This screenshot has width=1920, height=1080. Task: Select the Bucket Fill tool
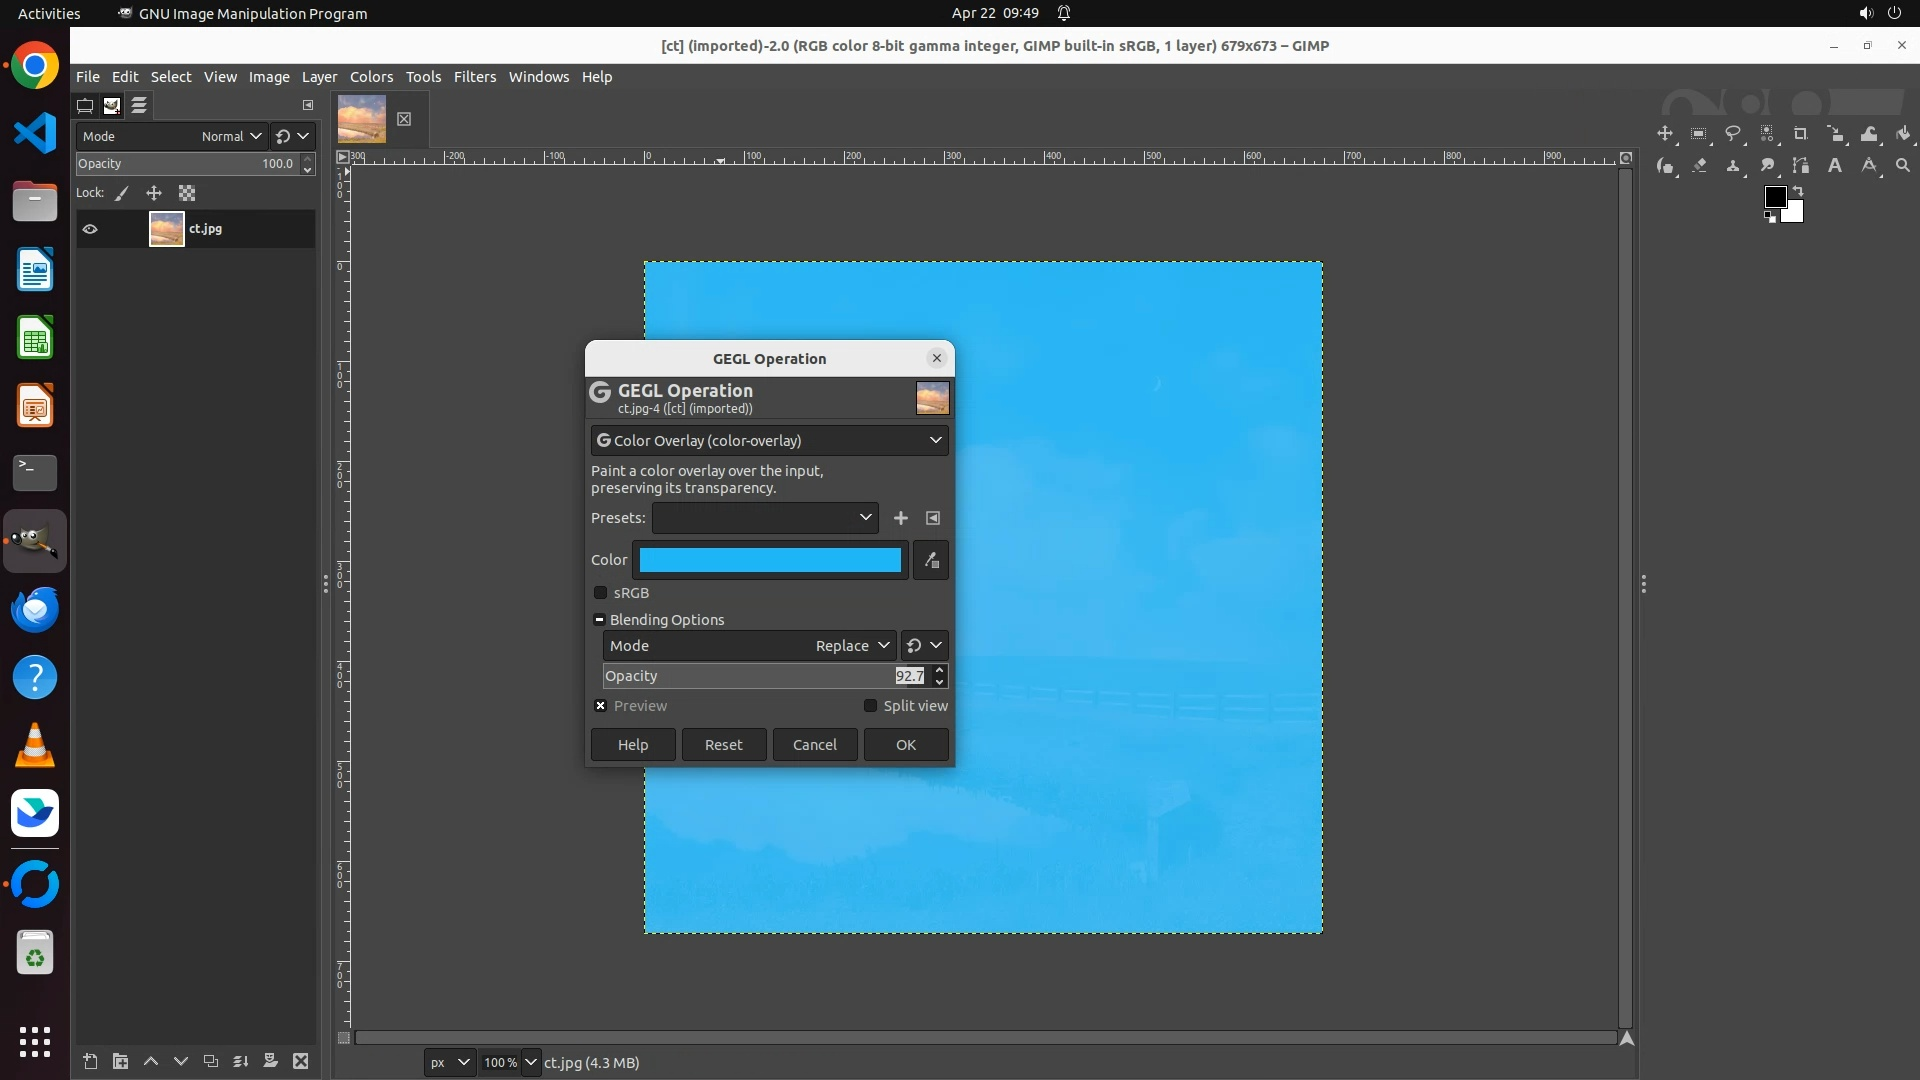1903,134
